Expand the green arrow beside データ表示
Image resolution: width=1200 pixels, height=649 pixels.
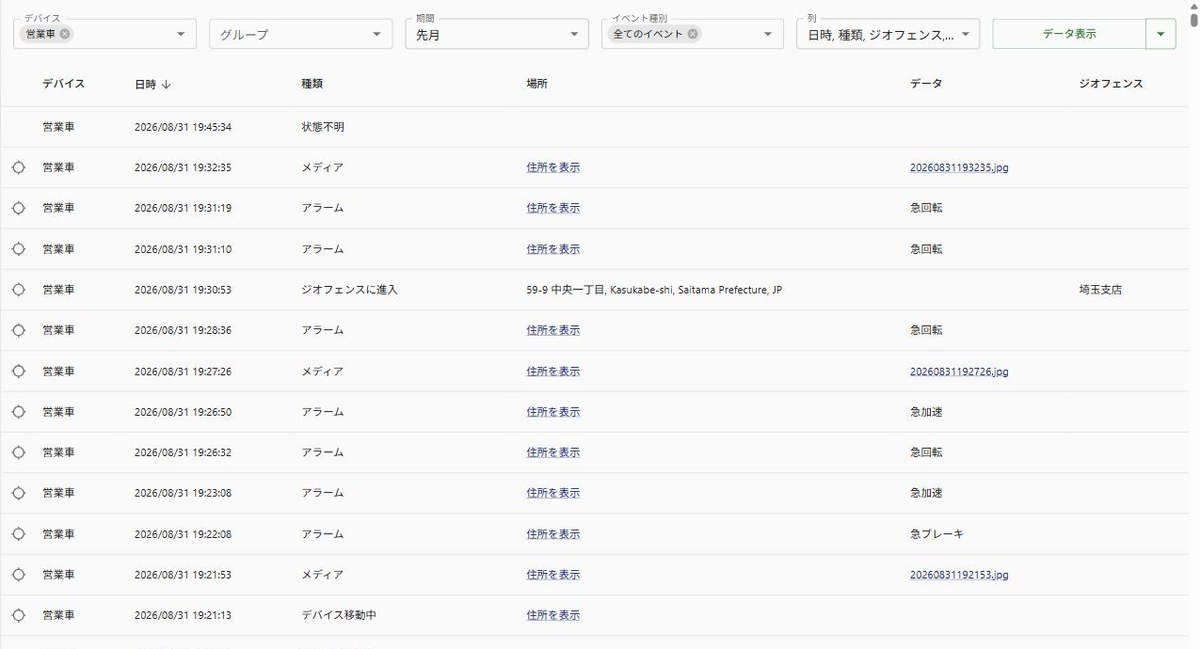point(1160,34)
